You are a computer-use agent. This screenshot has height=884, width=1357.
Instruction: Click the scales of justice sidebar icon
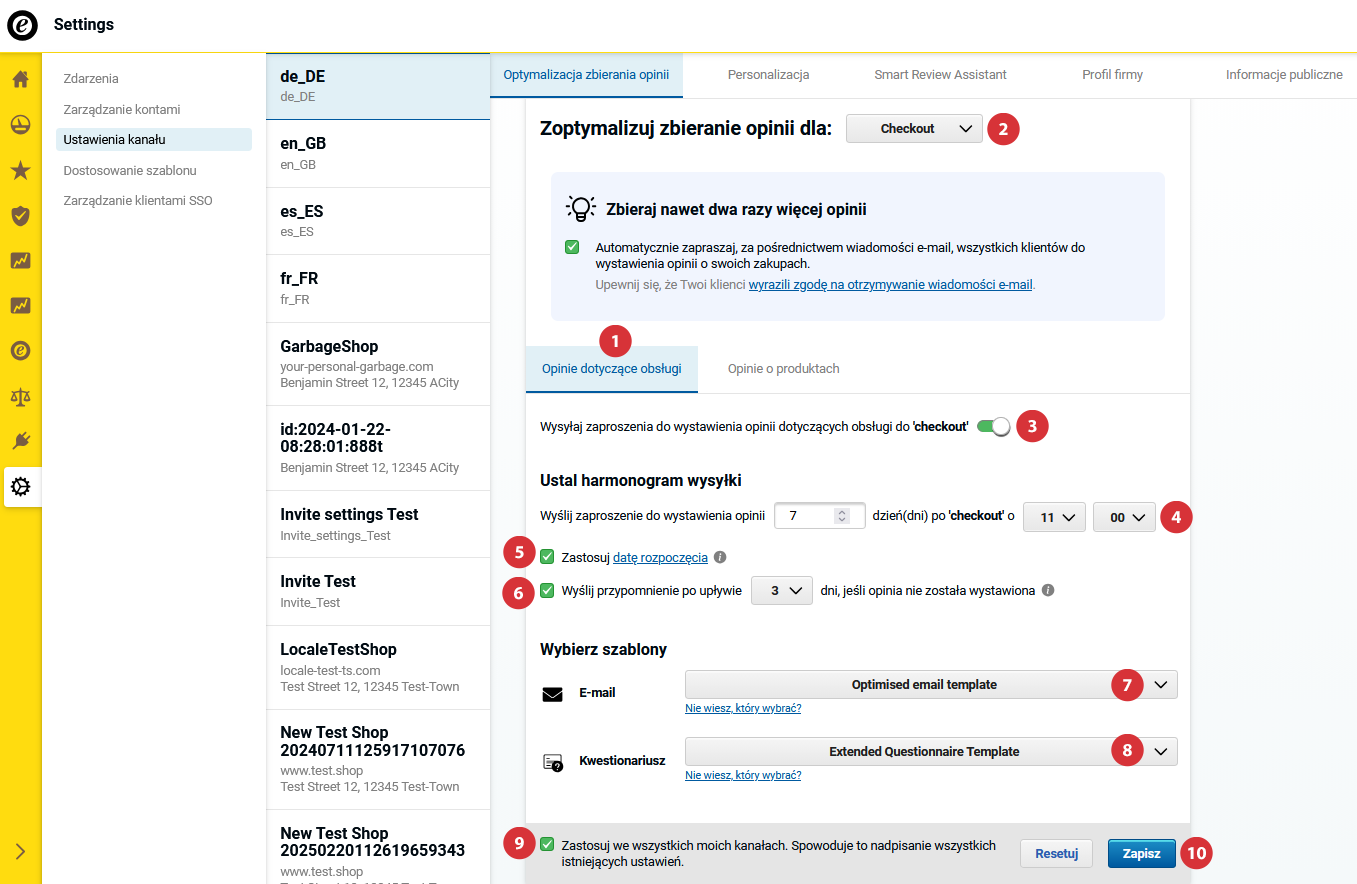click(20, 396)
